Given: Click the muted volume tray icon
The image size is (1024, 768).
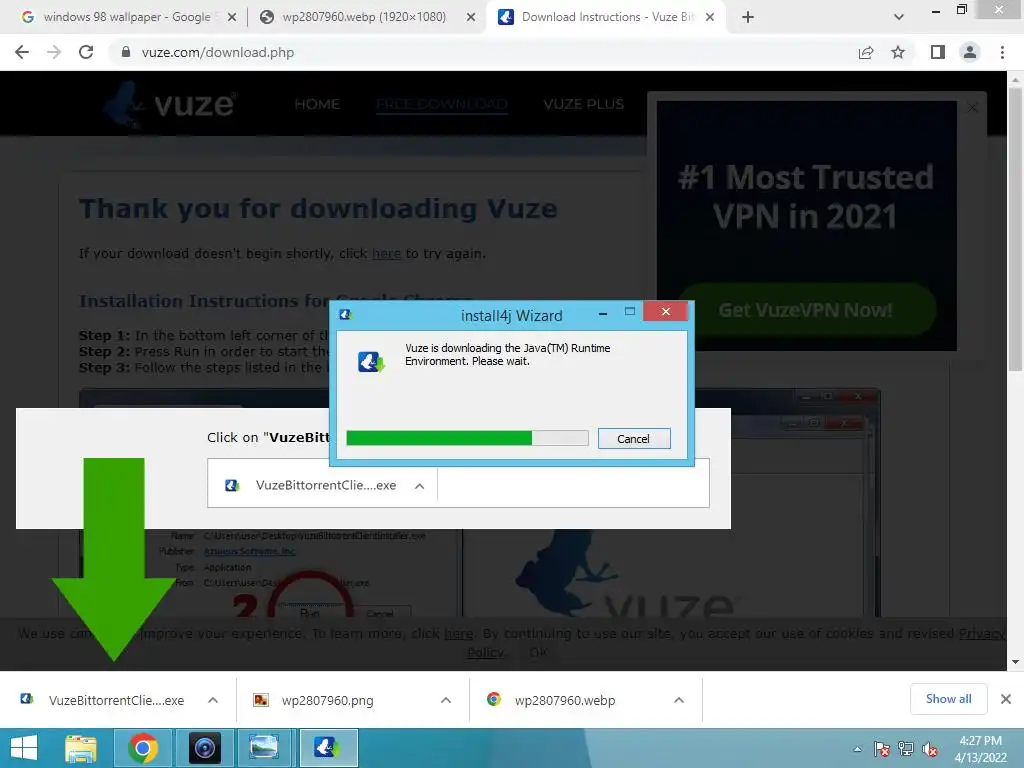Looking at the screenshot, I should point(930,749).
